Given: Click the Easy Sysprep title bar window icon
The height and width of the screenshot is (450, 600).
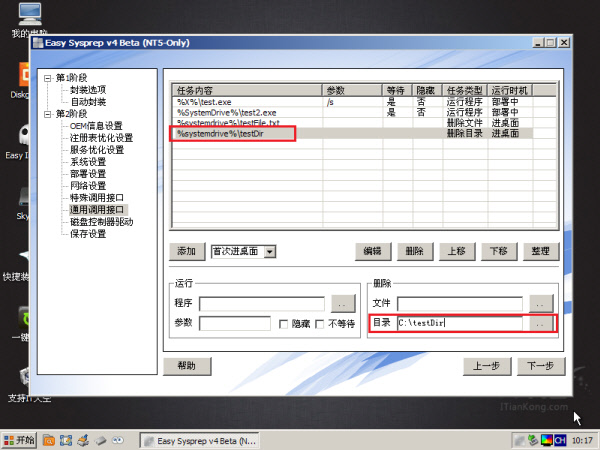Looking at the screenshot, I should point(38,43).
